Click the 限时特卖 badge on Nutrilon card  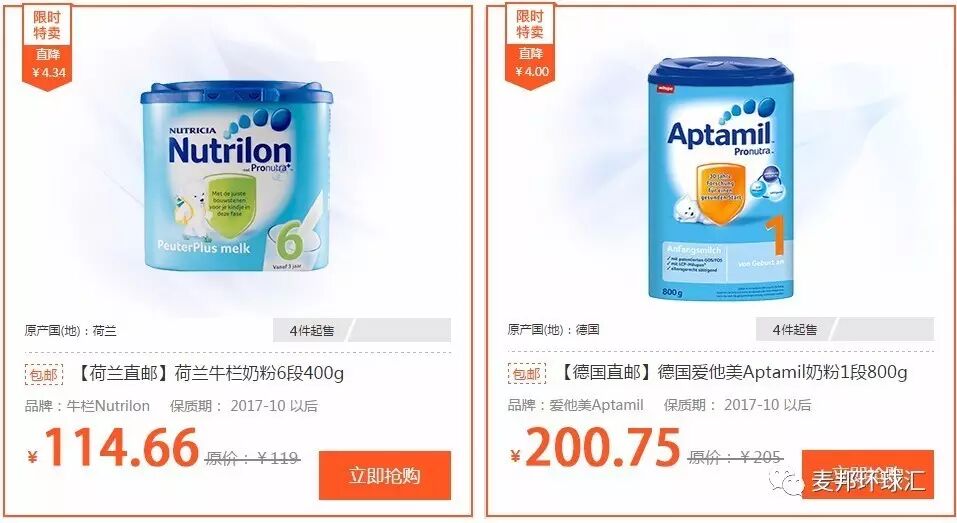tap(47, 26)
